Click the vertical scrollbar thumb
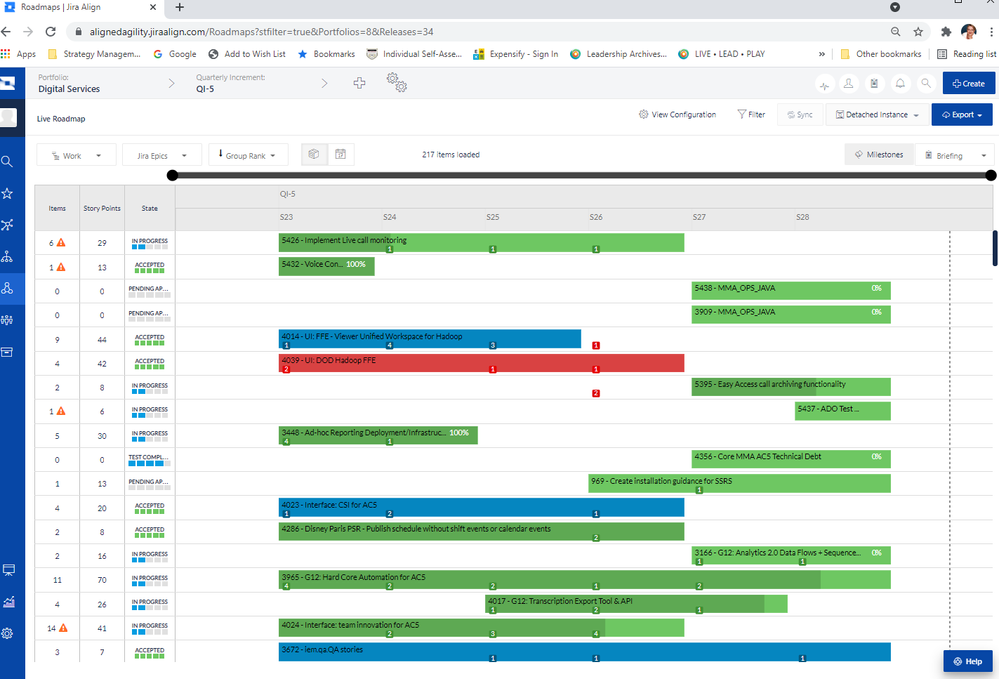Screen dimensions: 999x679 tap(995, 248)
